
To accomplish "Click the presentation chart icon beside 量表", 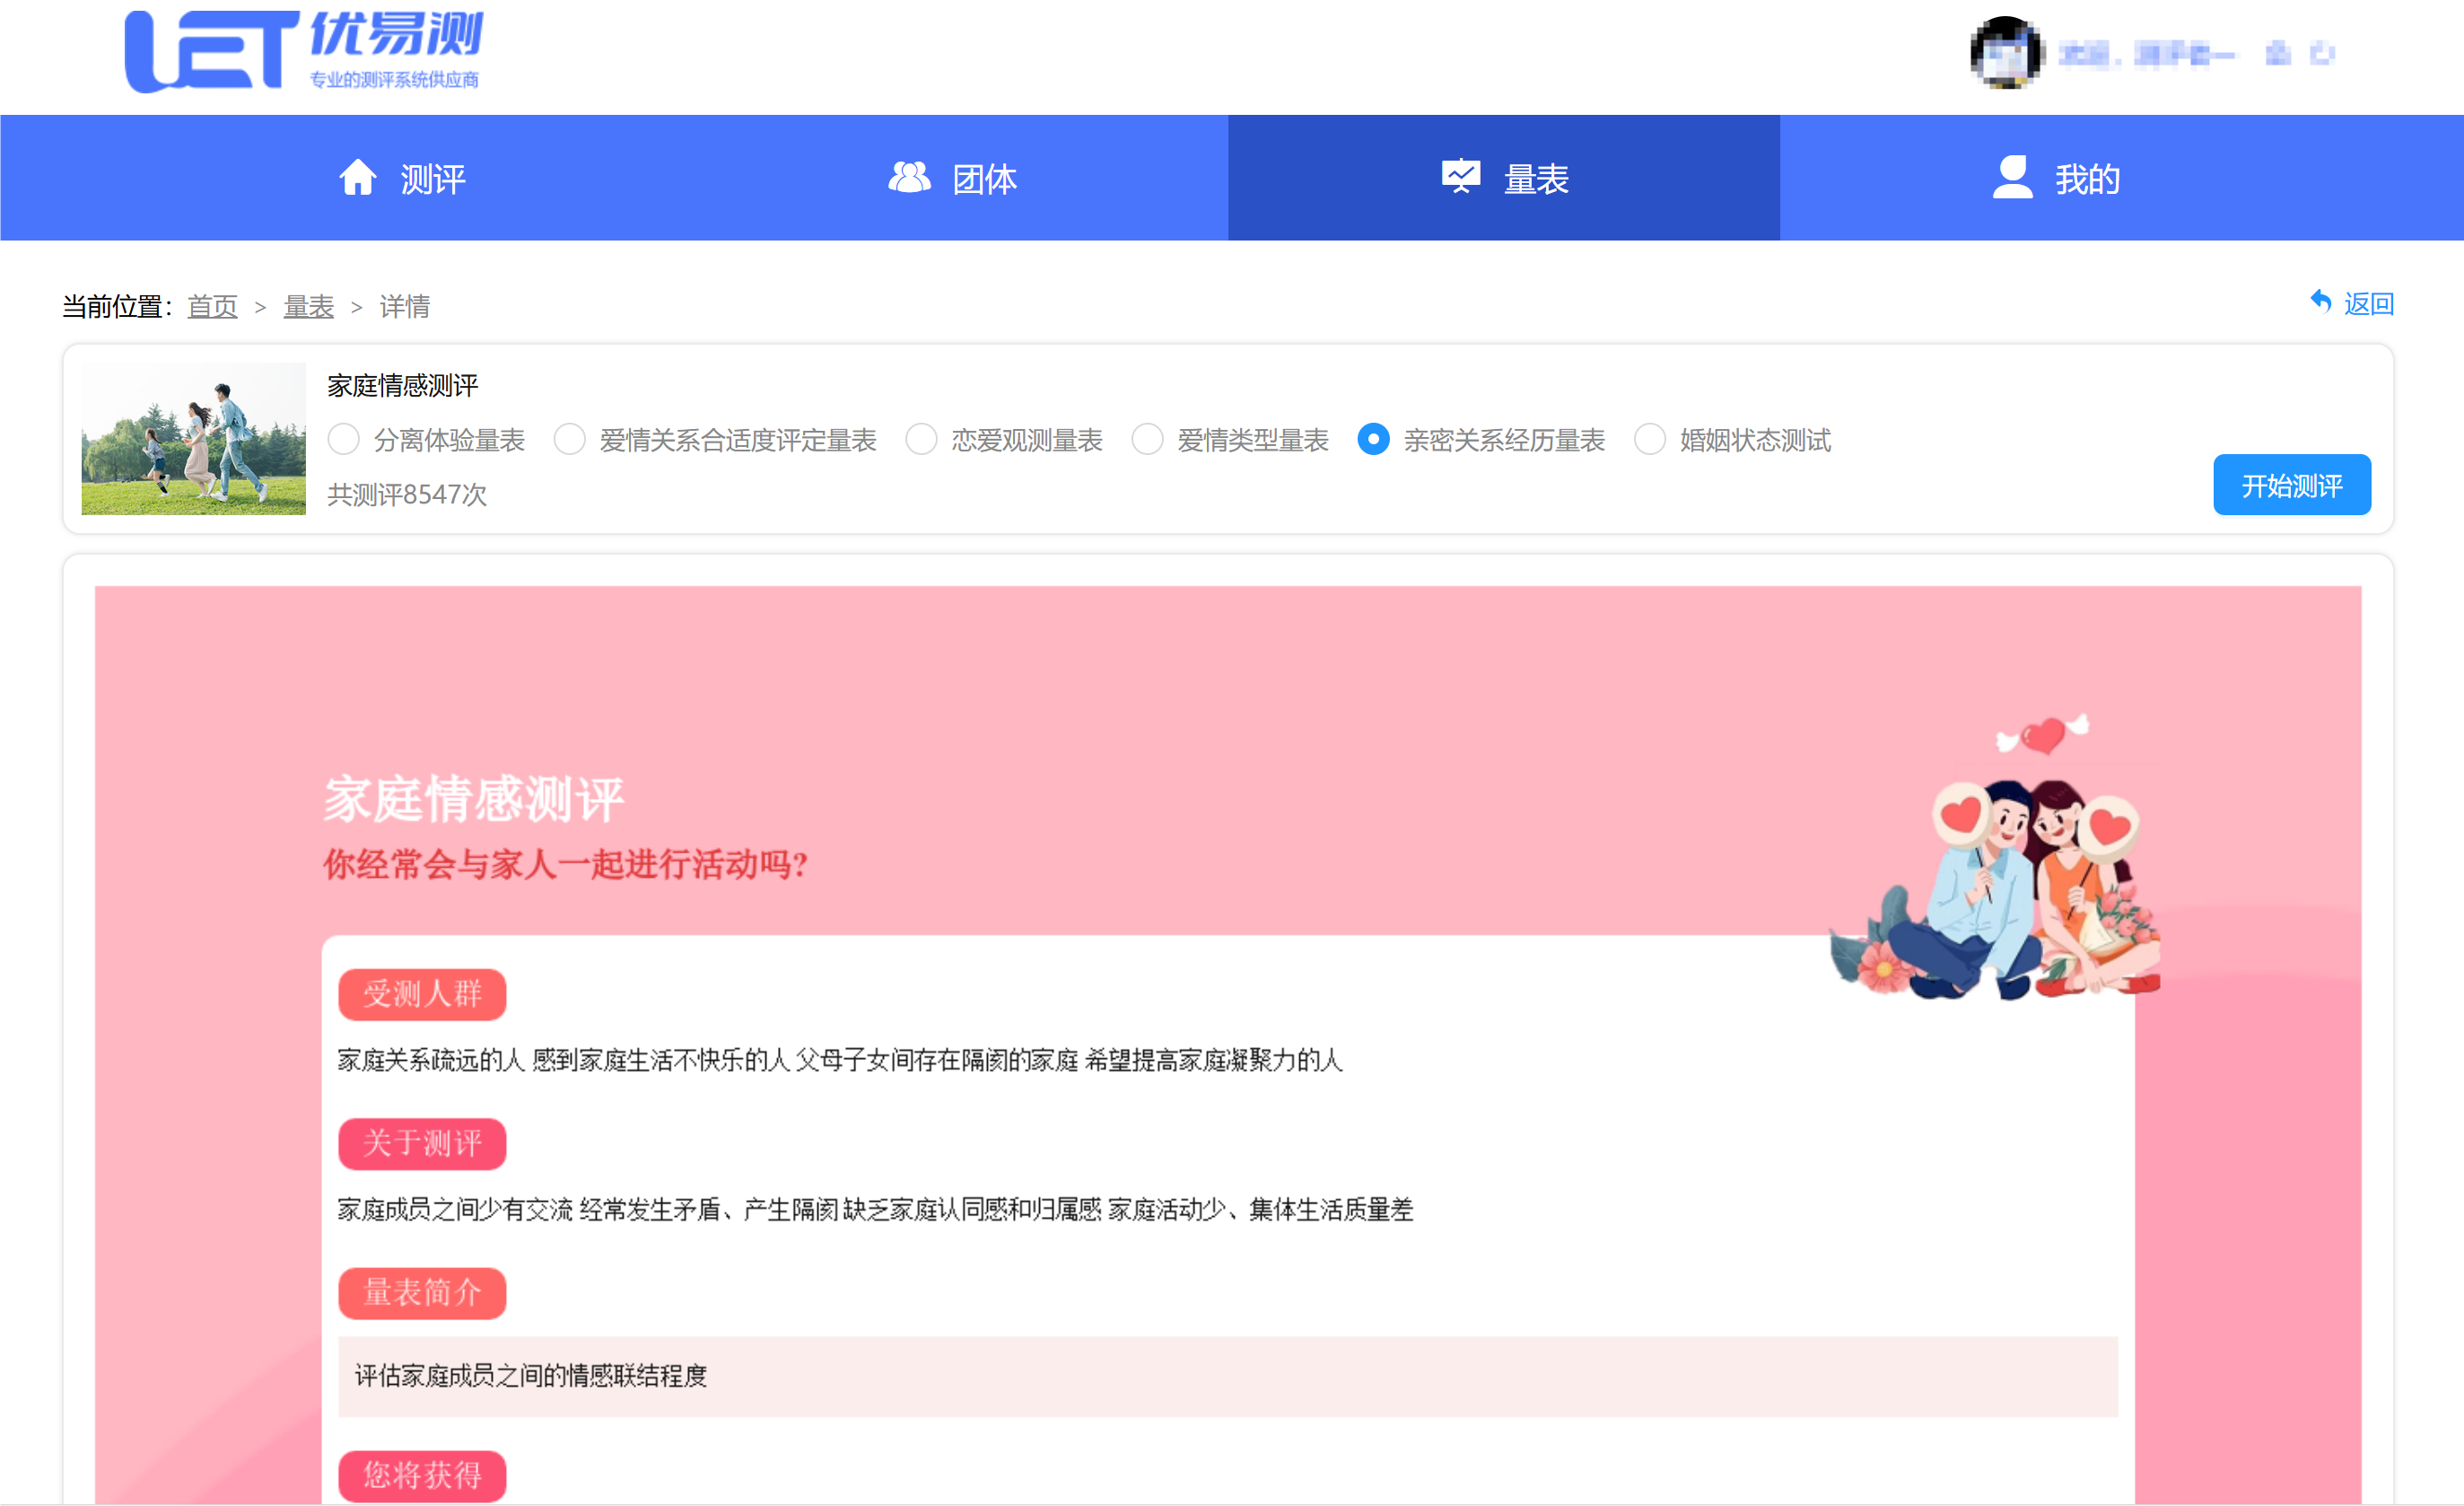I will coord(1460,177).
